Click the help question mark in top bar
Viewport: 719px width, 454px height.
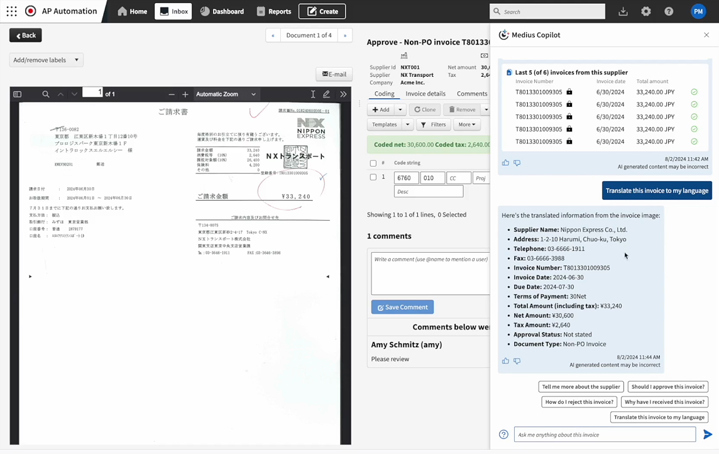pyautogui.click(x=669, y=11)
